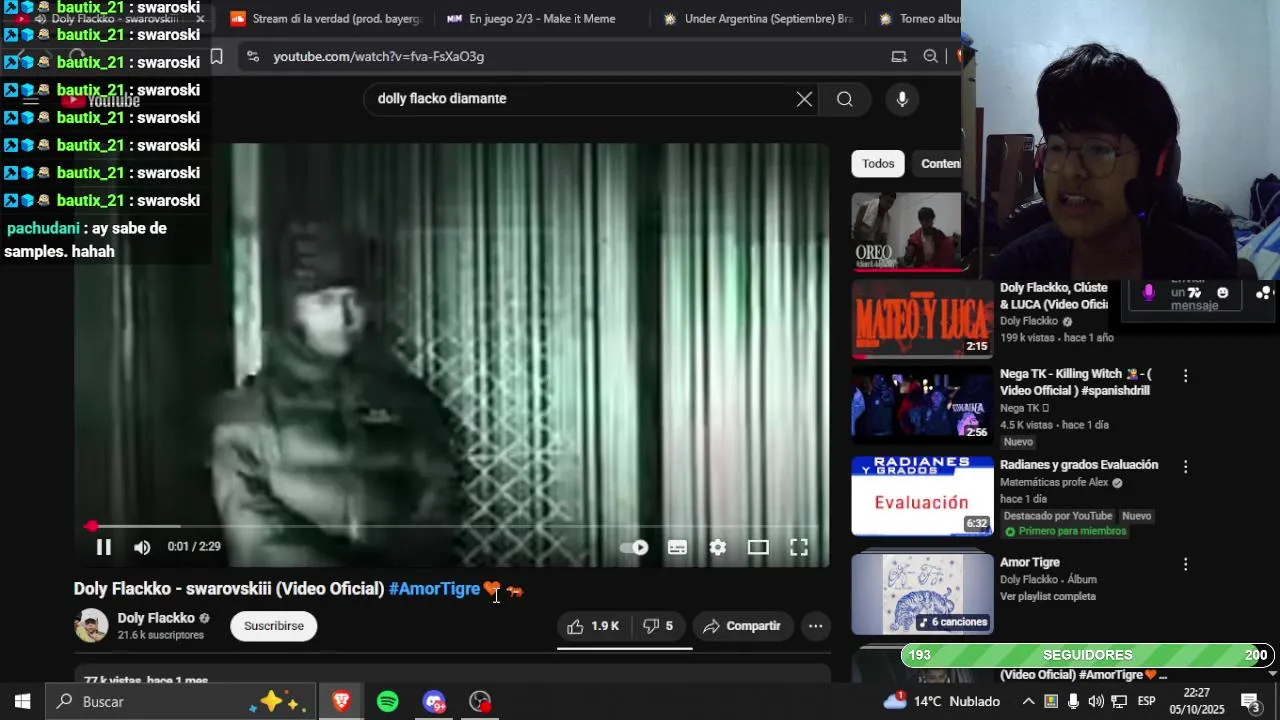Open Discord from the taskbar
Image resolution: width=1280 pixels, height=720 pixels.
tap(434, 702)
